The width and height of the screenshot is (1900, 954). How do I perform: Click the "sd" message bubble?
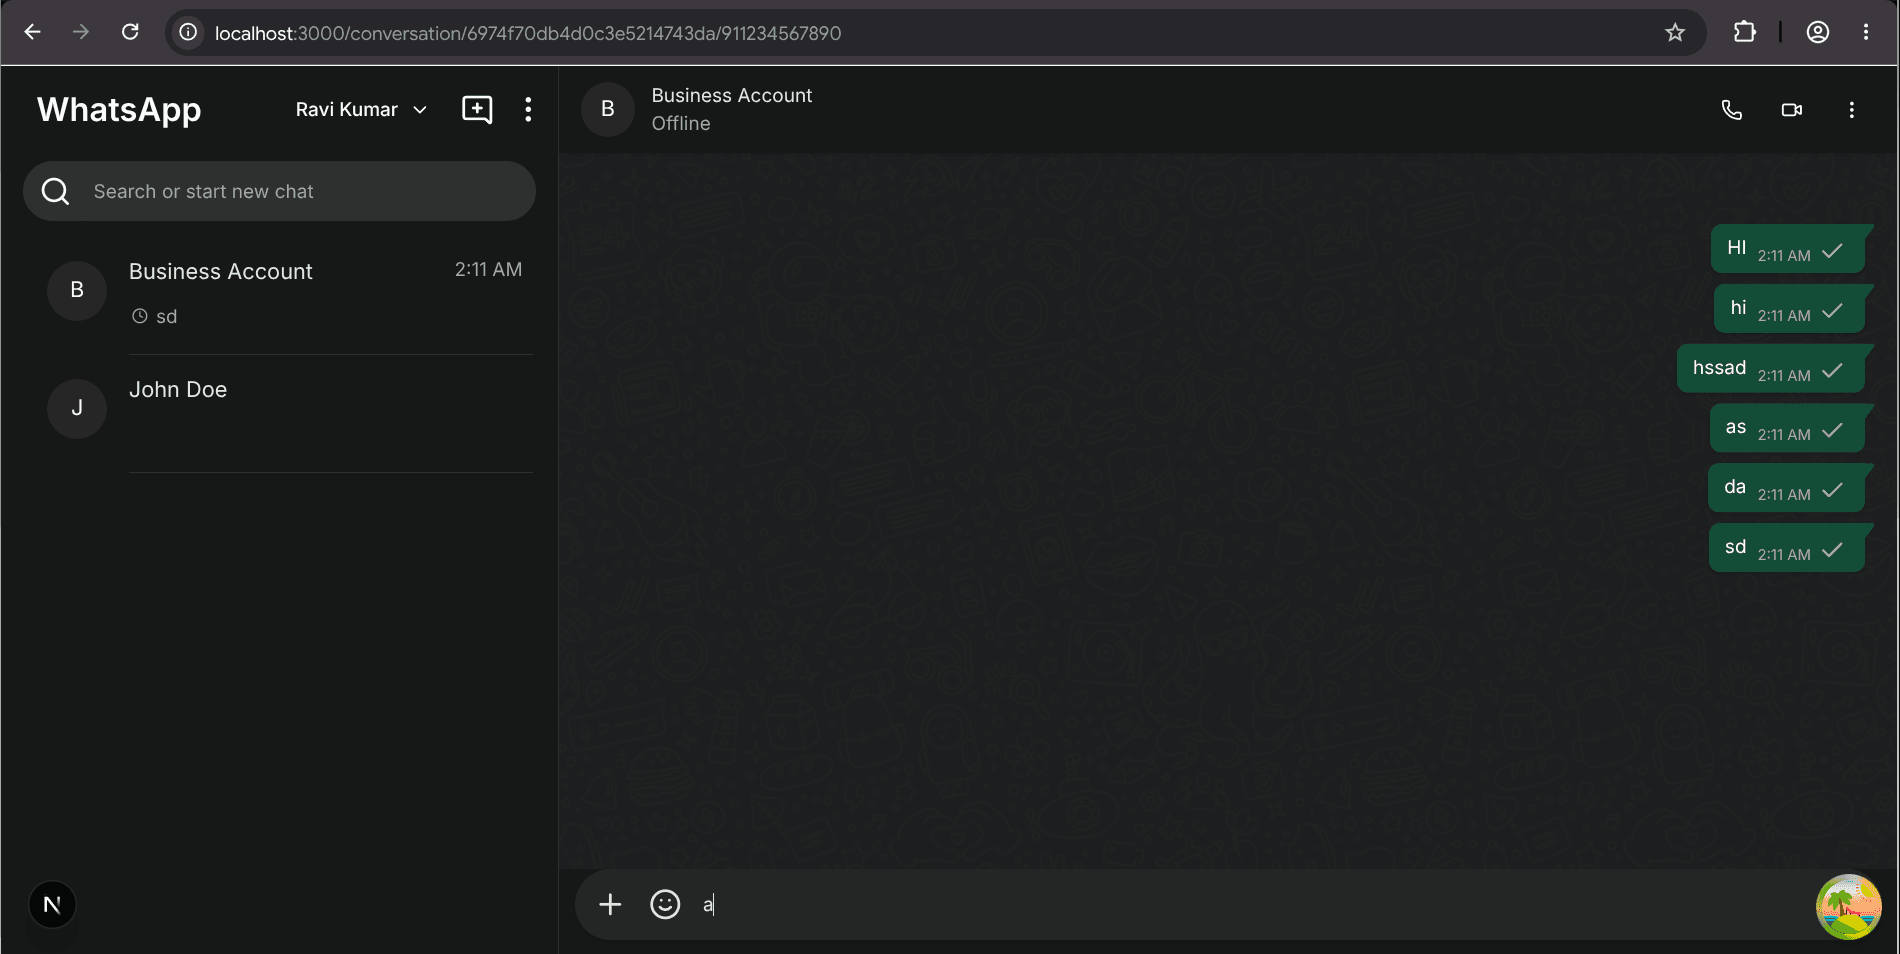tap(1787, 548)
